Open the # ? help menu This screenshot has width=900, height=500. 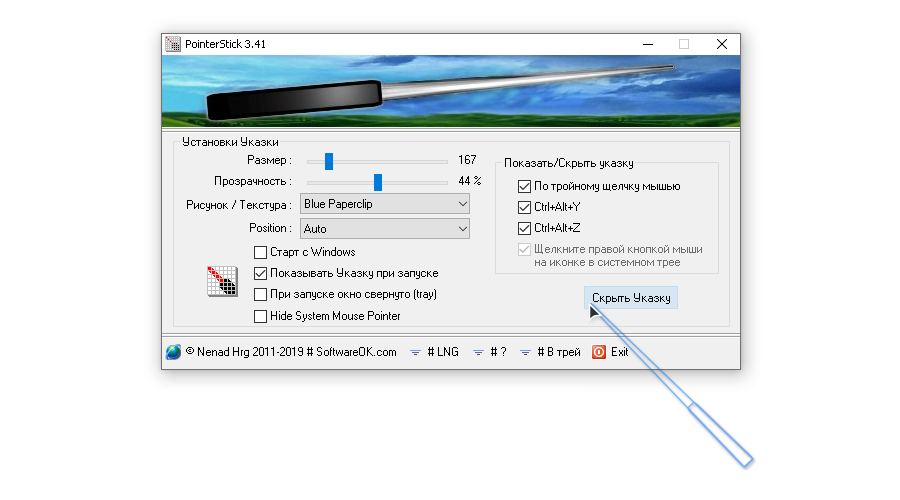[490, 352]
